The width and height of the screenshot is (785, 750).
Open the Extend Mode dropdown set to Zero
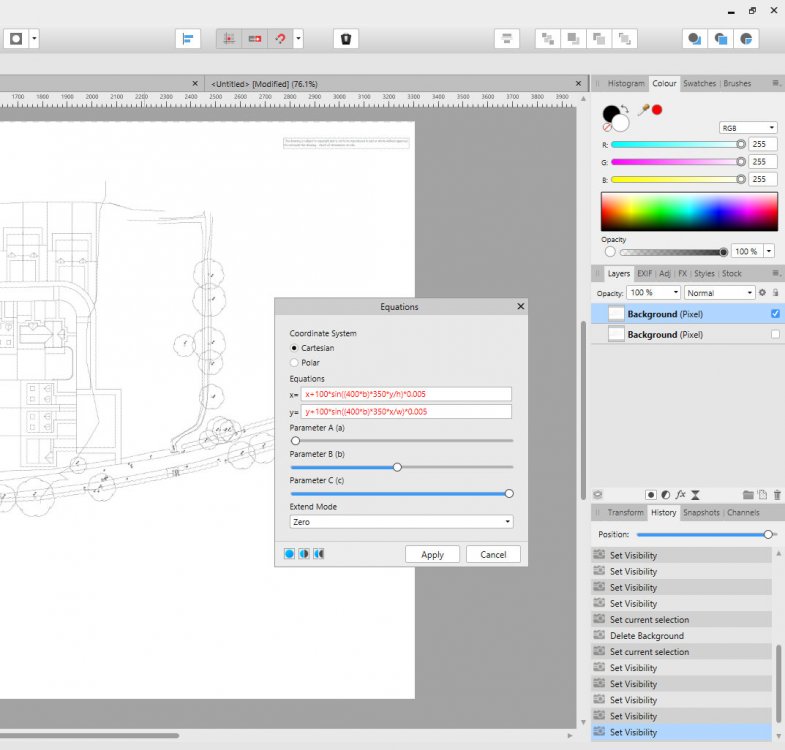(x=400, y=521)
